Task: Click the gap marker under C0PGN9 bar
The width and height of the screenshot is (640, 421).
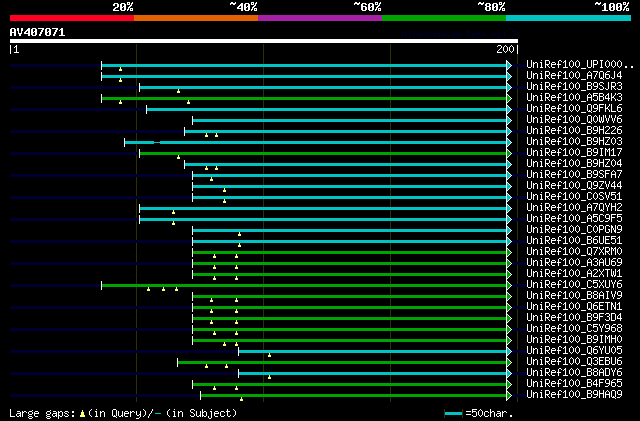Action: click(240, 234)
